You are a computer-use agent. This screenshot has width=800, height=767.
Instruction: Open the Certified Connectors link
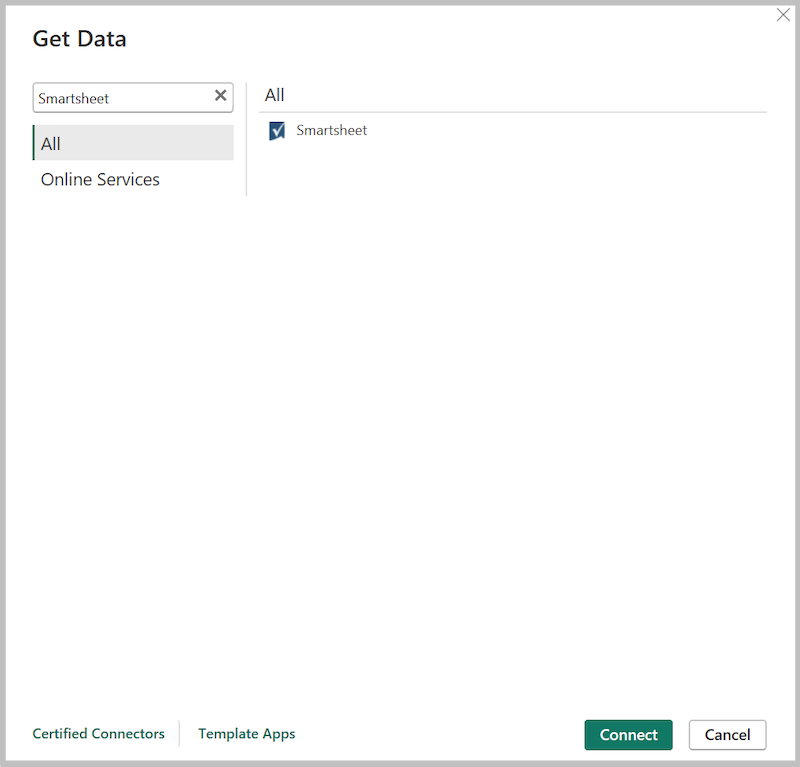coord(98,733)
